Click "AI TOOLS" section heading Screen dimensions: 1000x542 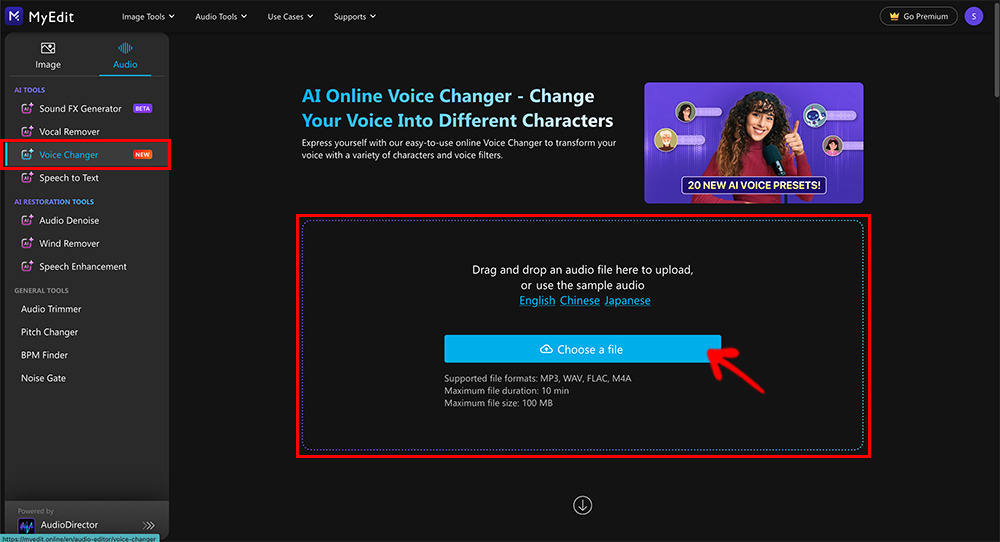29,90
